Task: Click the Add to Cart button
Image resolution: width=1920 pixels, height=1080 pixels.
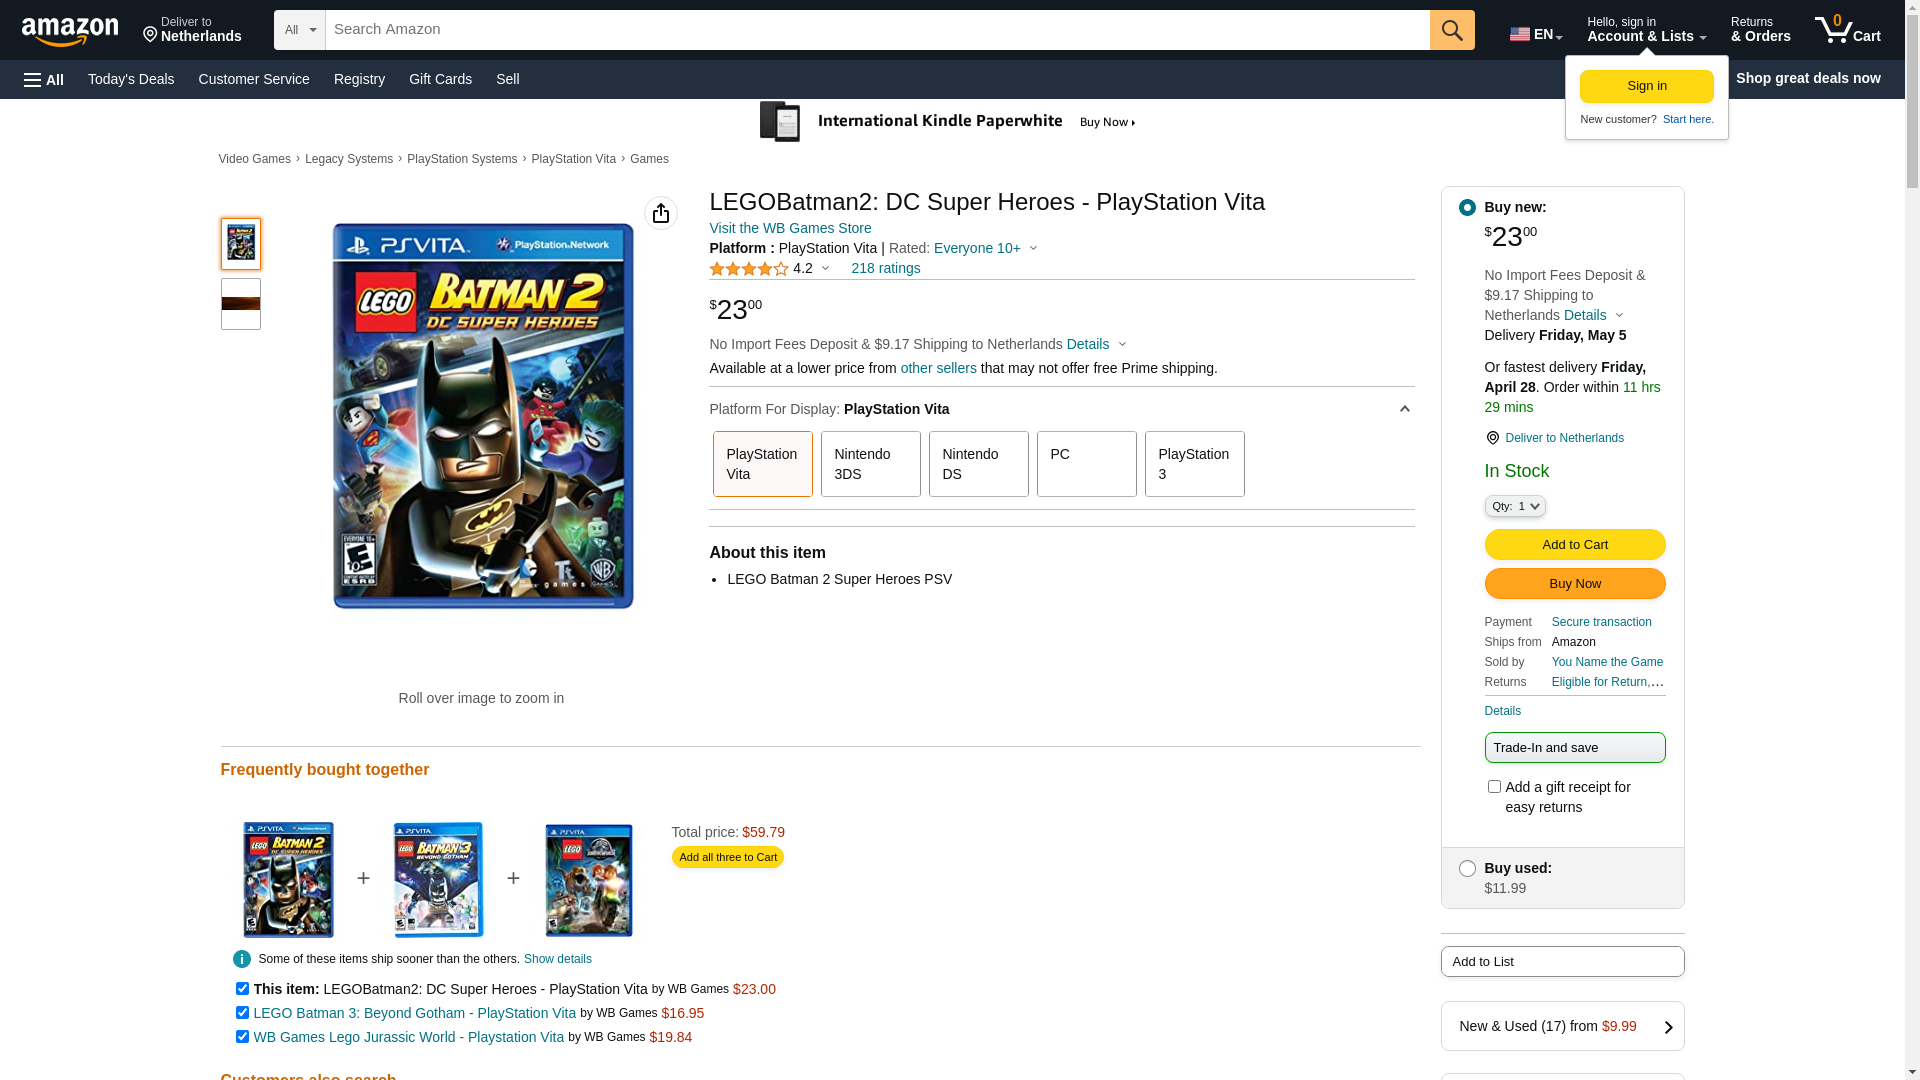Action: coord(1574,545)
